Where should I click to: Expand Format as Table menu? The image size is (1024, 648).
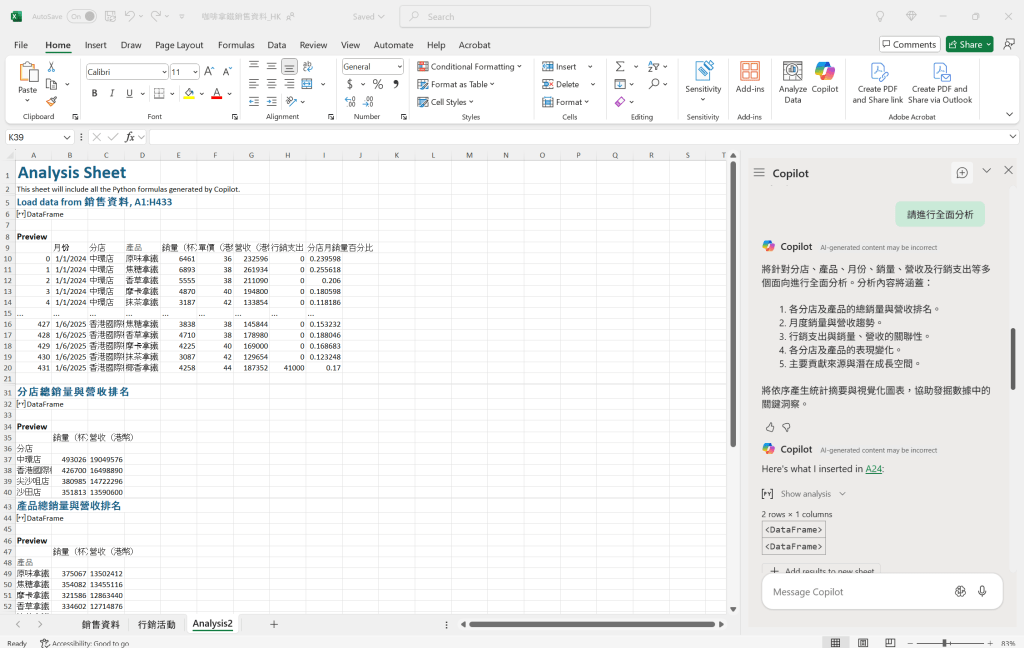(x=456, y=84)
